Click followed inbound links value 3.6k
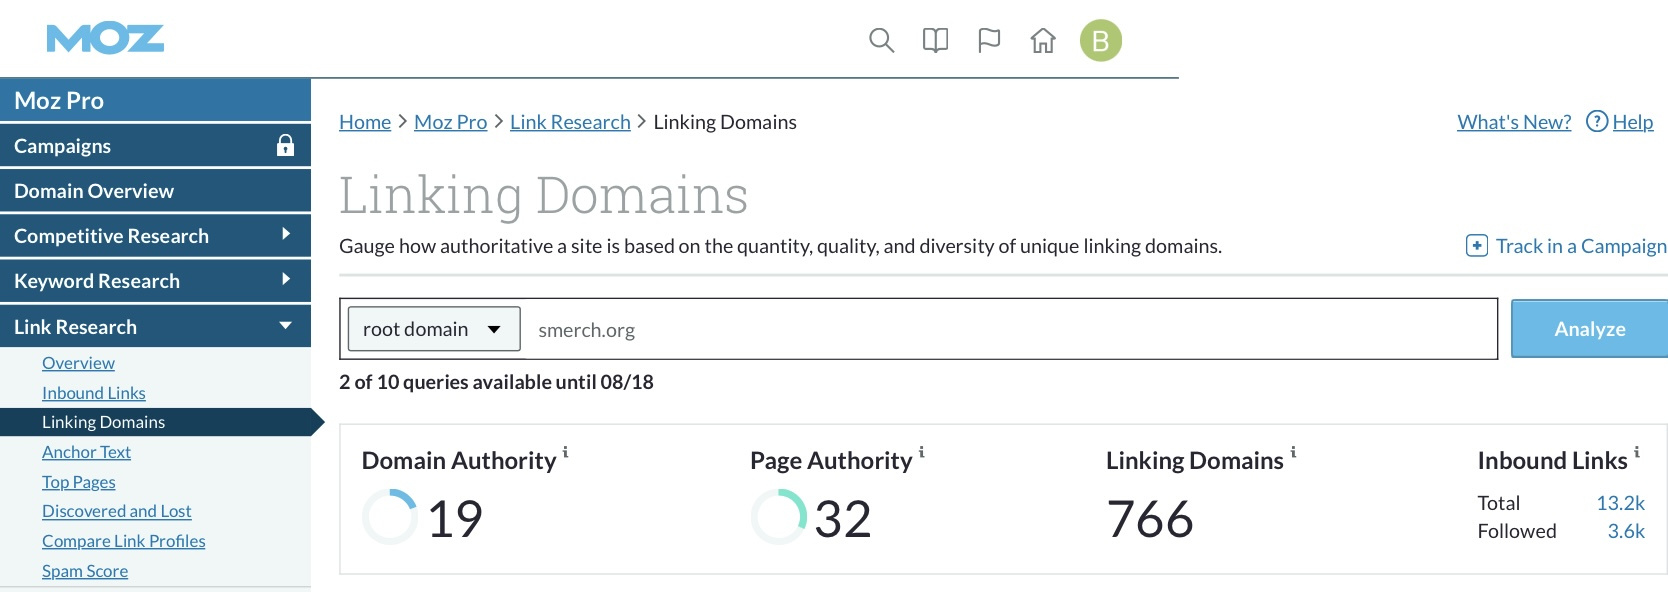The width and height of the screenshot is (1668, 592). tap(1626, 531)
